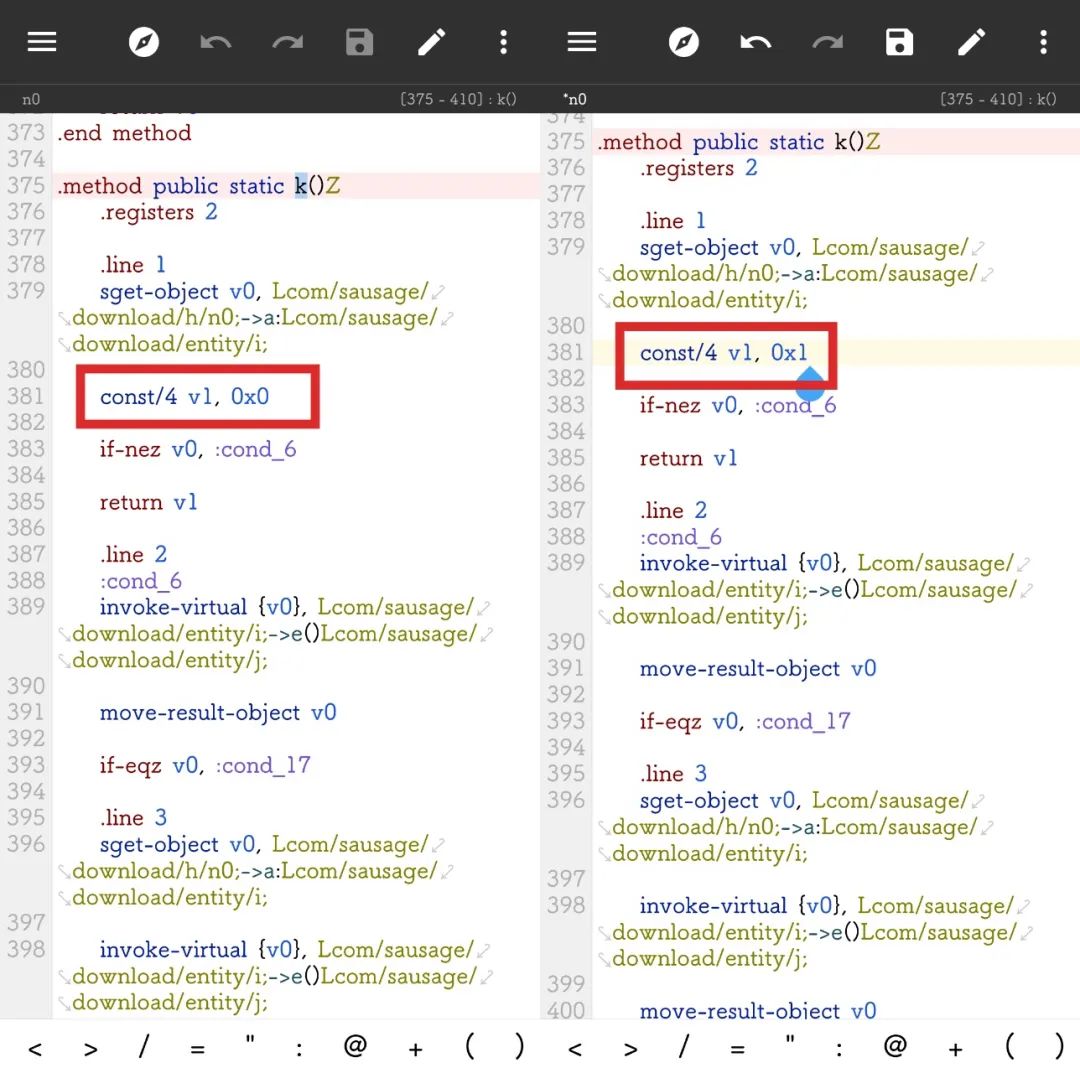Viewport: 1080px width, 1073px height.
Task: Tap the pencil edit icon in the left editor
Action: point(431,42)
